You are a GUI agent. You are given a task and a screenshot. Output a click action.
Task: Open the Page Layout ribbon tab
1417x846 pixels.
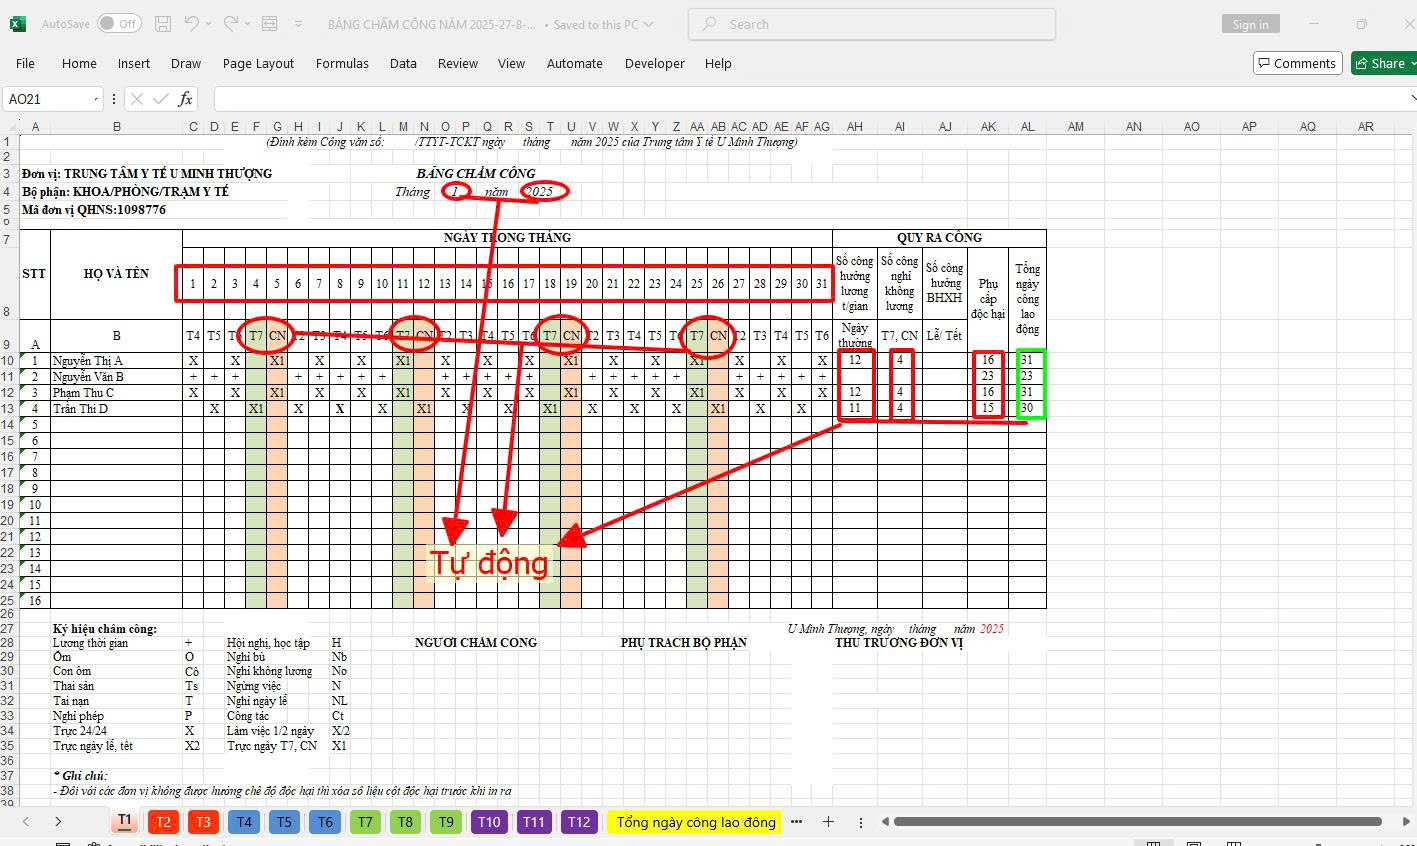point(258,63)
